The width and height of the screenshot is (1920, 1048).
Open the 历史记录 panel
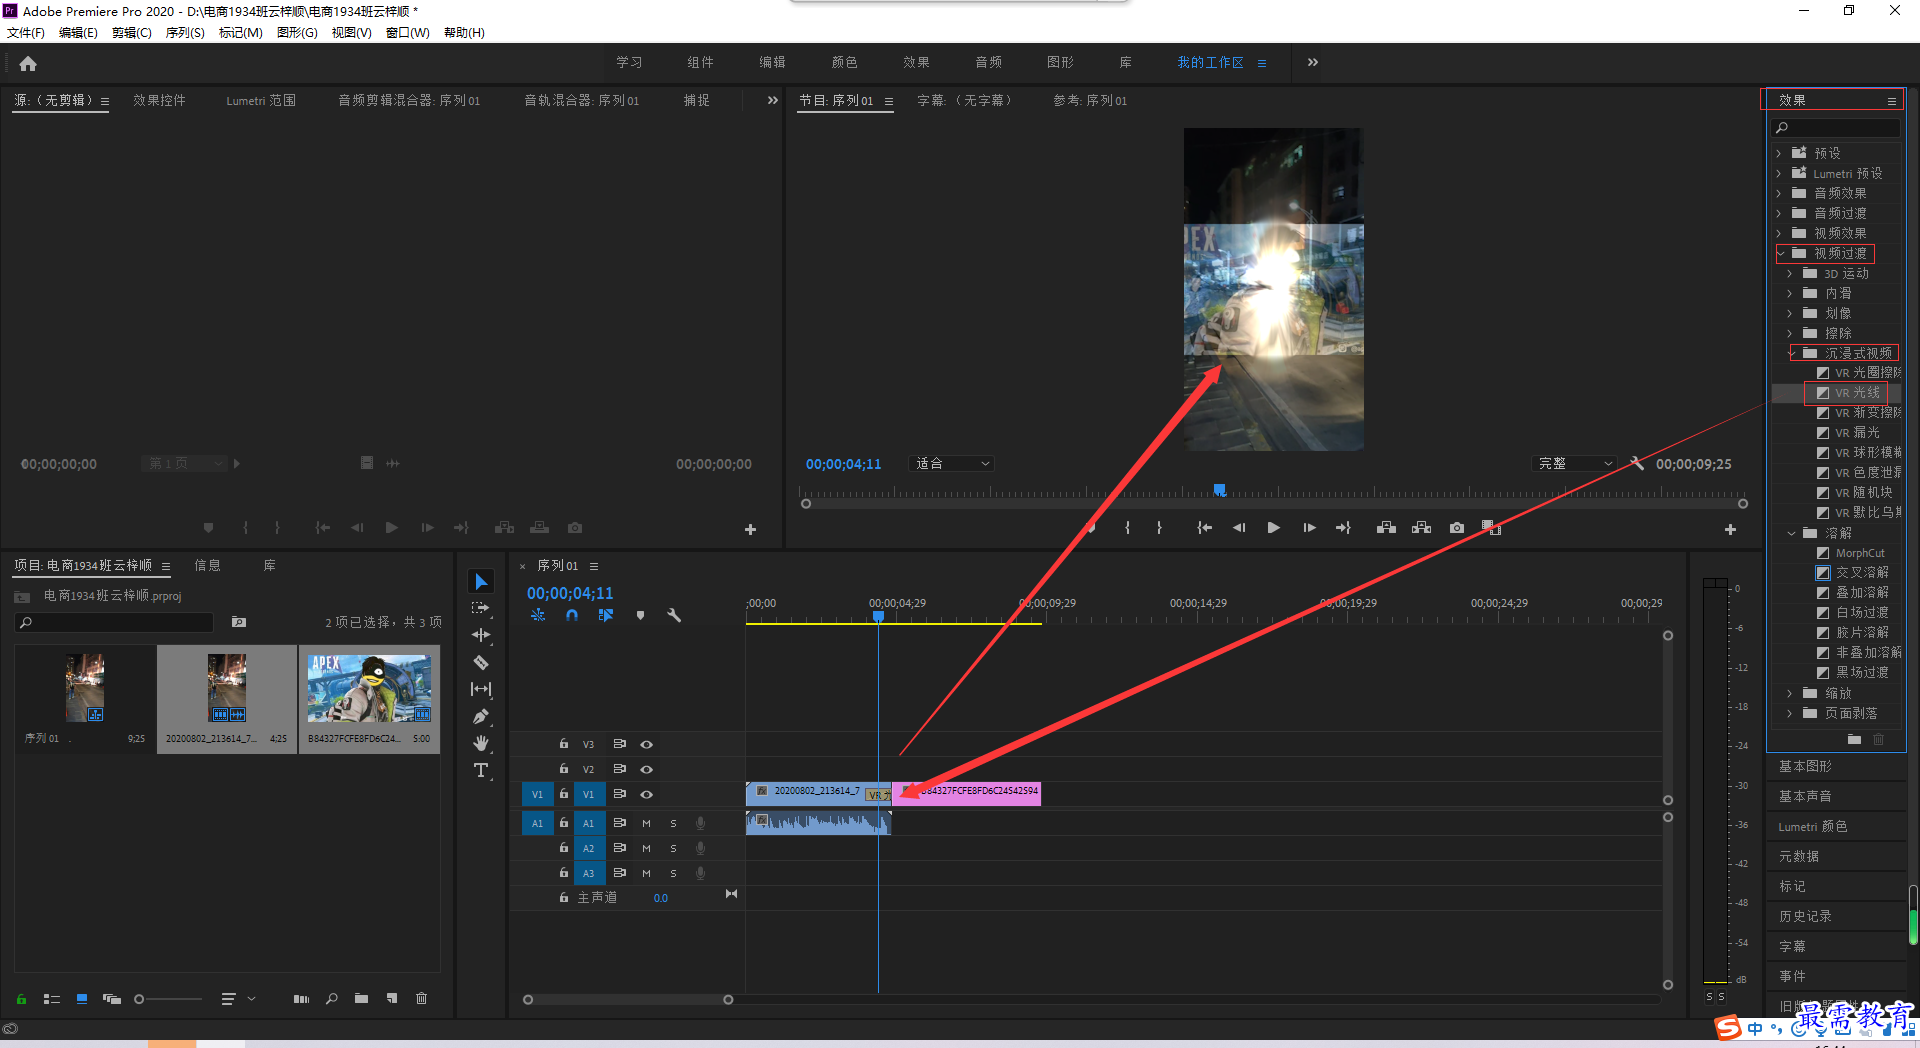point(1805,916)
